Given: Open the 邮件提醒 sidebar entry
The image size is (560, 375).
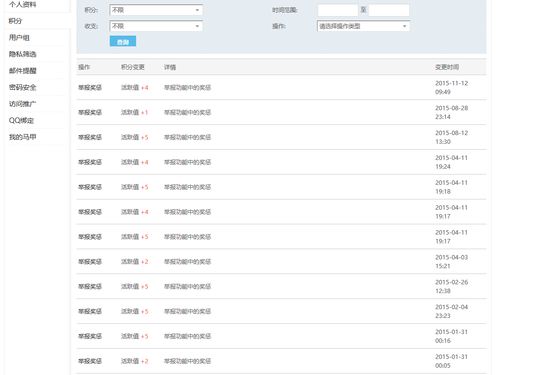Looking at the screenshot, I should (22, 71).
